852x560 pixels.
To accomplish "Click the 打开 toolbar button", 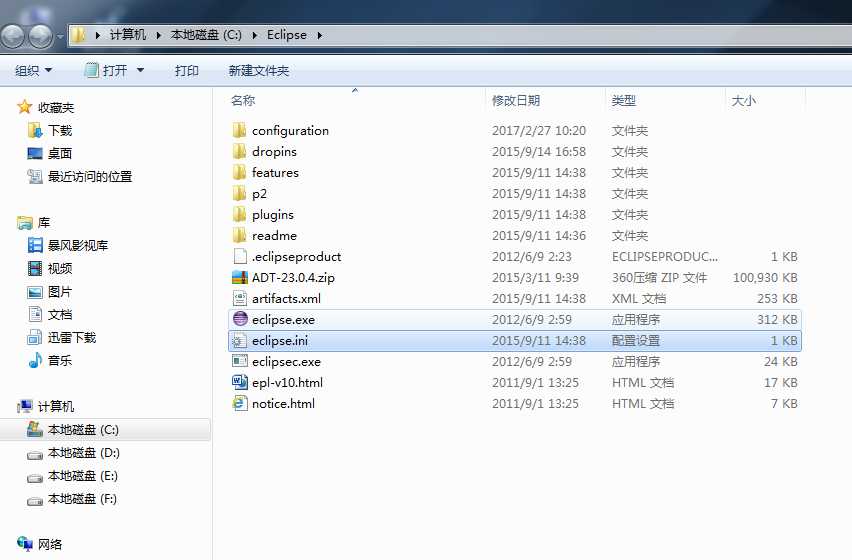I will click(107, 71).
